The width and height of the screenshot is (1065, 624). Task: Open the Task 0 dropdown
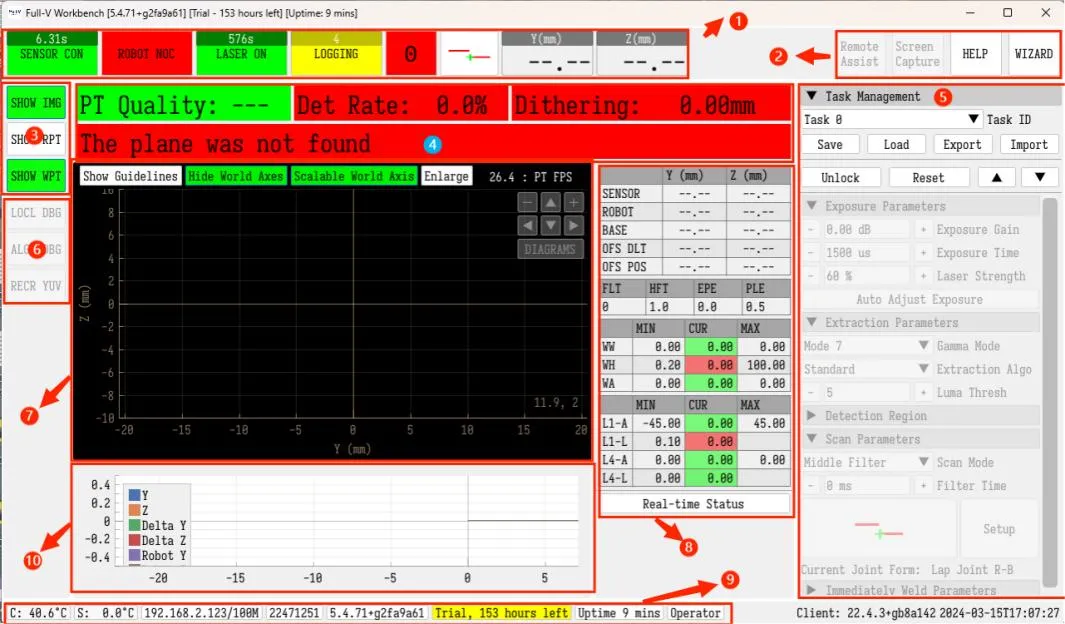892,119
